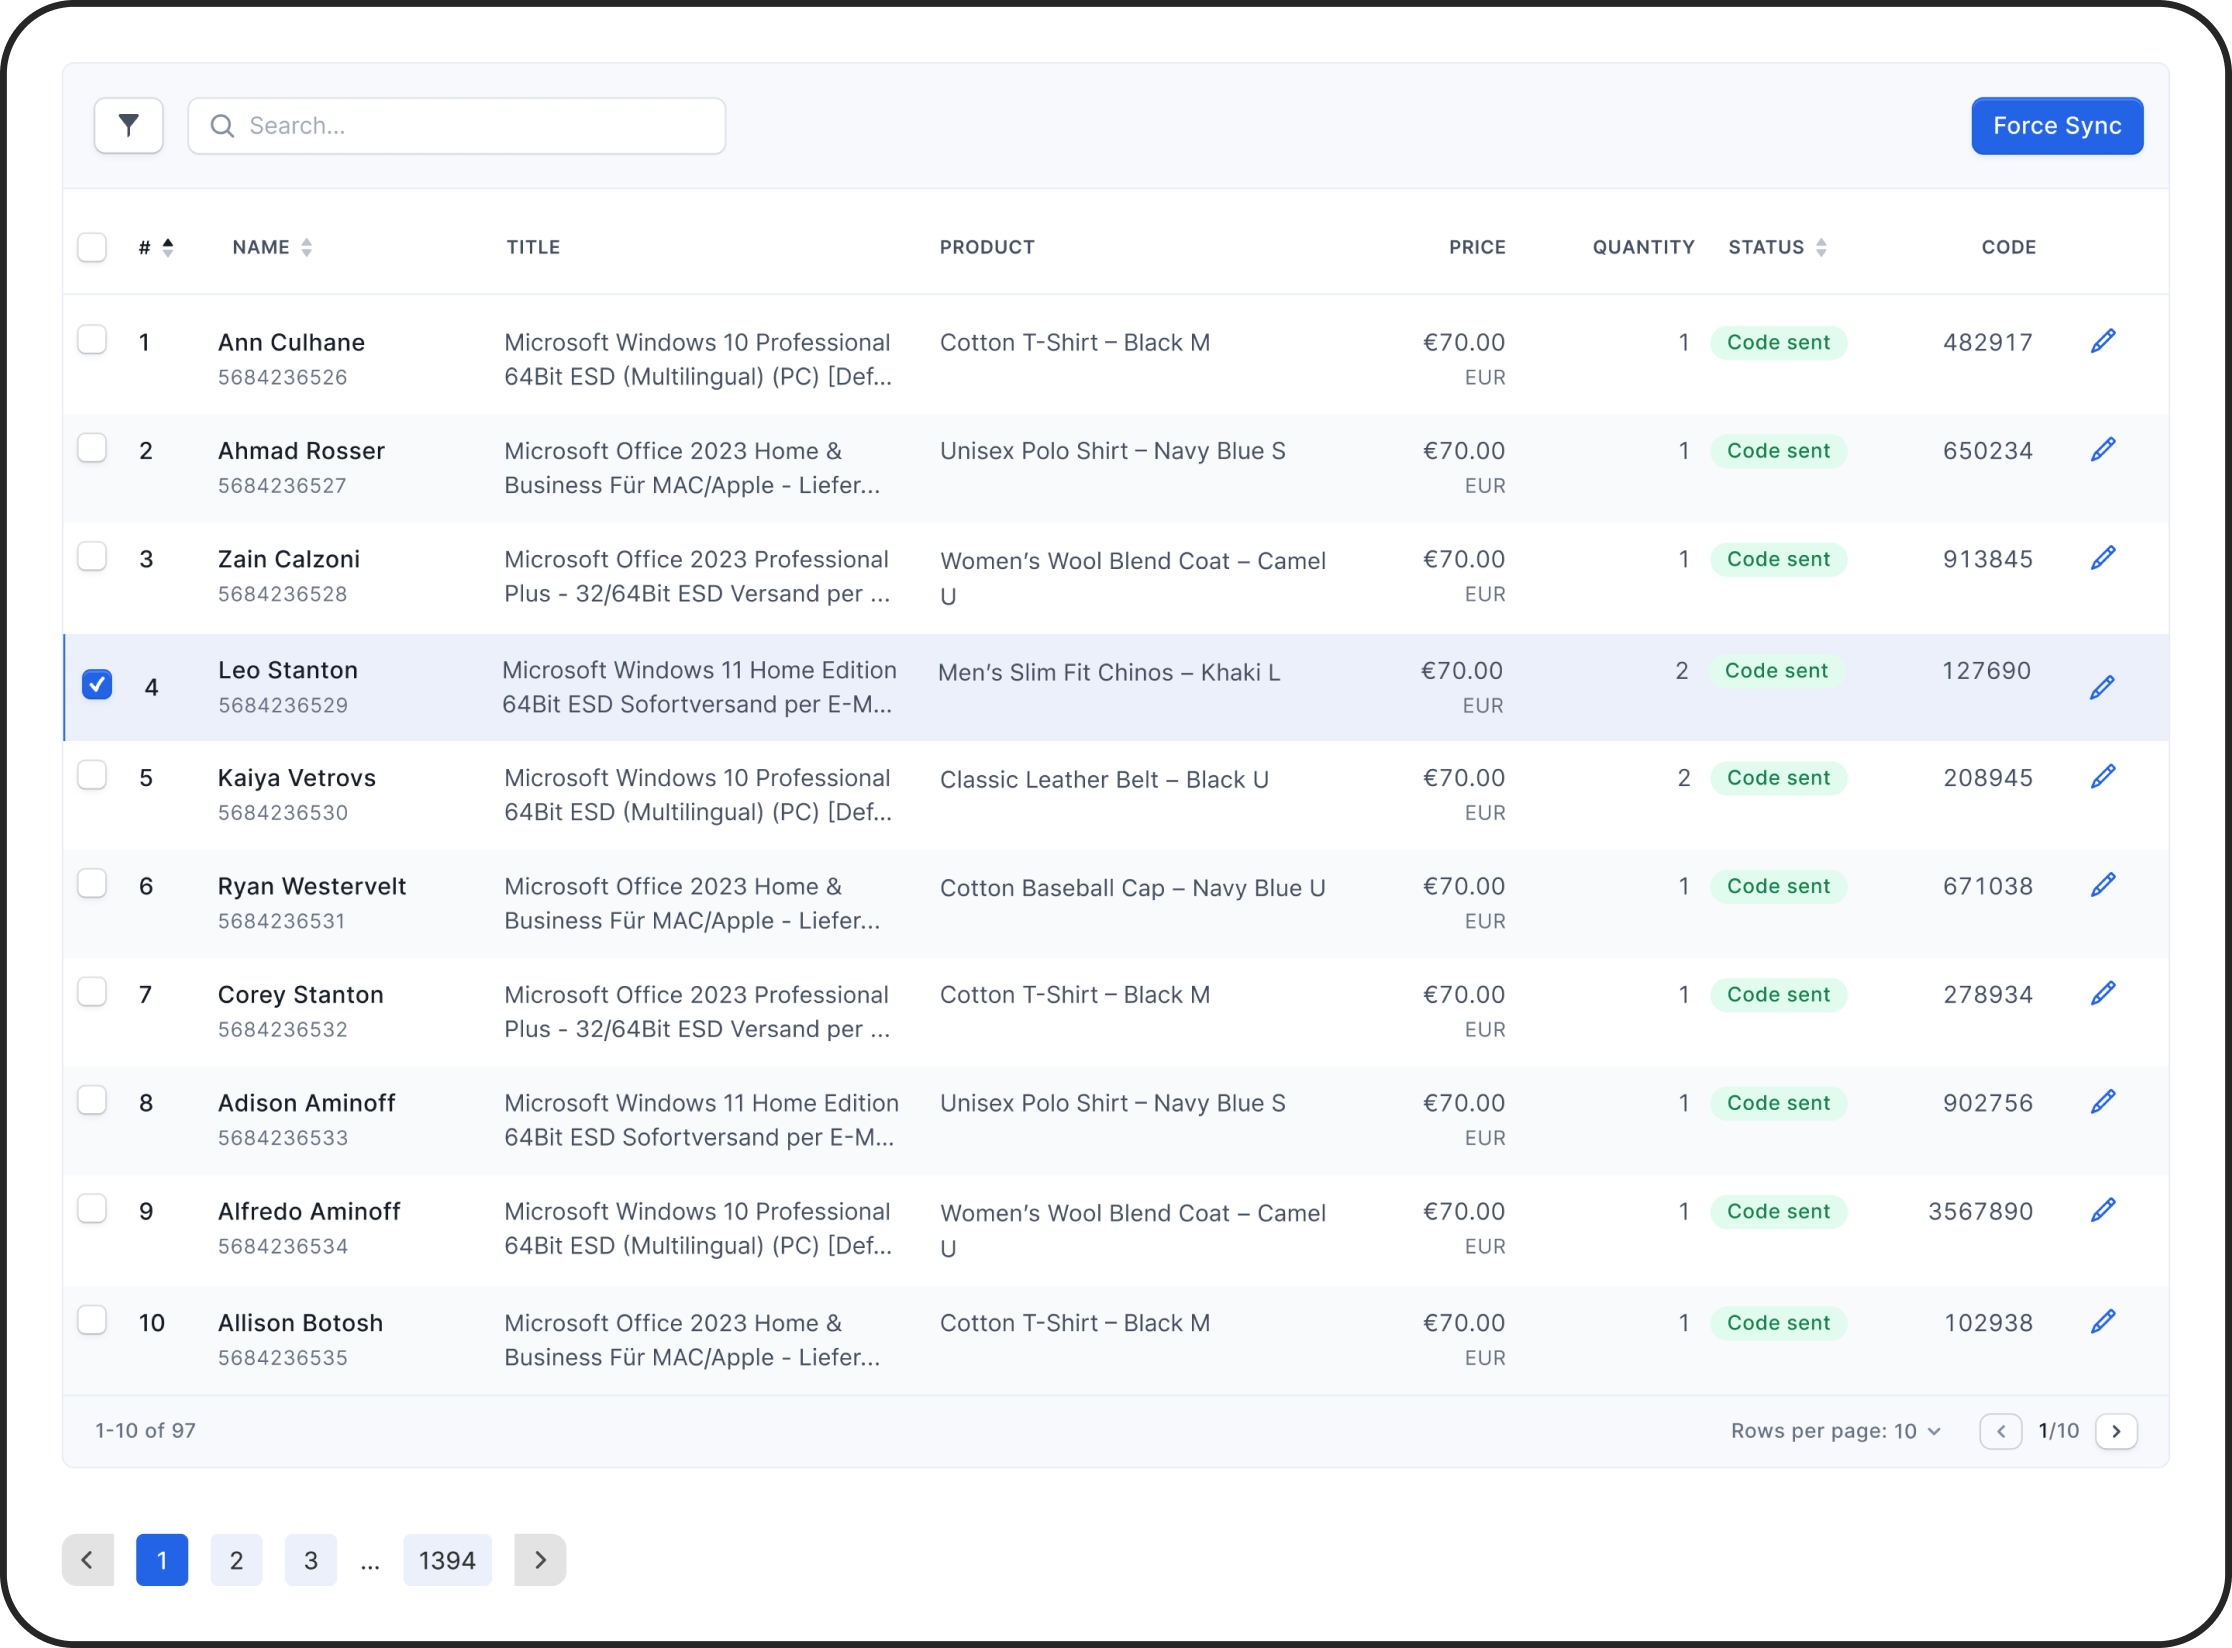Open the filter options panel
This screenshot has height=1648, width=2232.
click(128, 125)
